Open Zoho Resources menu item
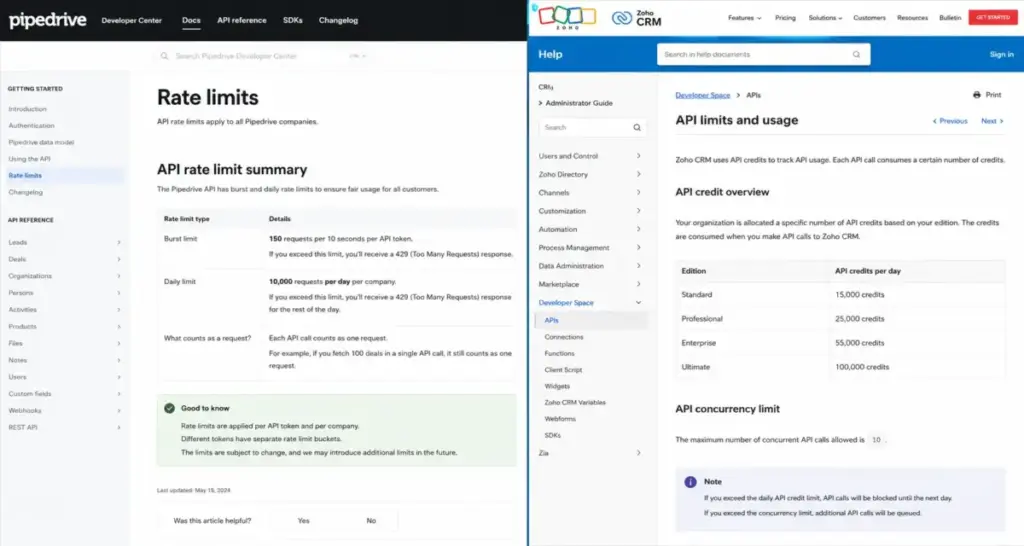Viewport: 1024px width, 546px height. (912, 18)
